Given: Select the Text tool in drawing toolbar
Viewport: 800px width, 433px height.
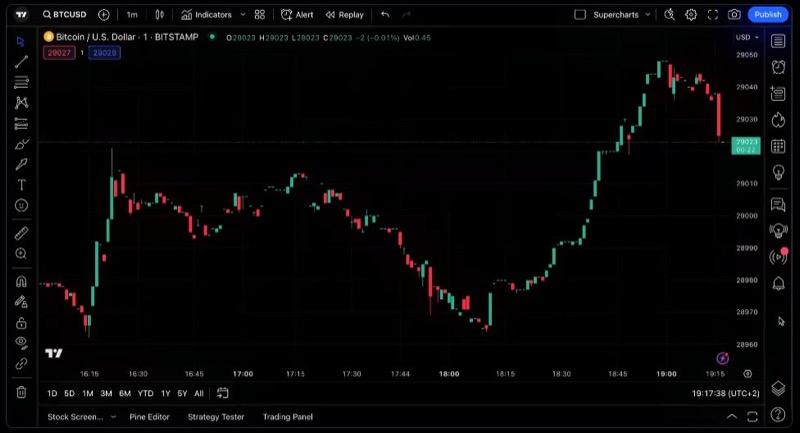Looking at the screenshot, I should (21, 185).
